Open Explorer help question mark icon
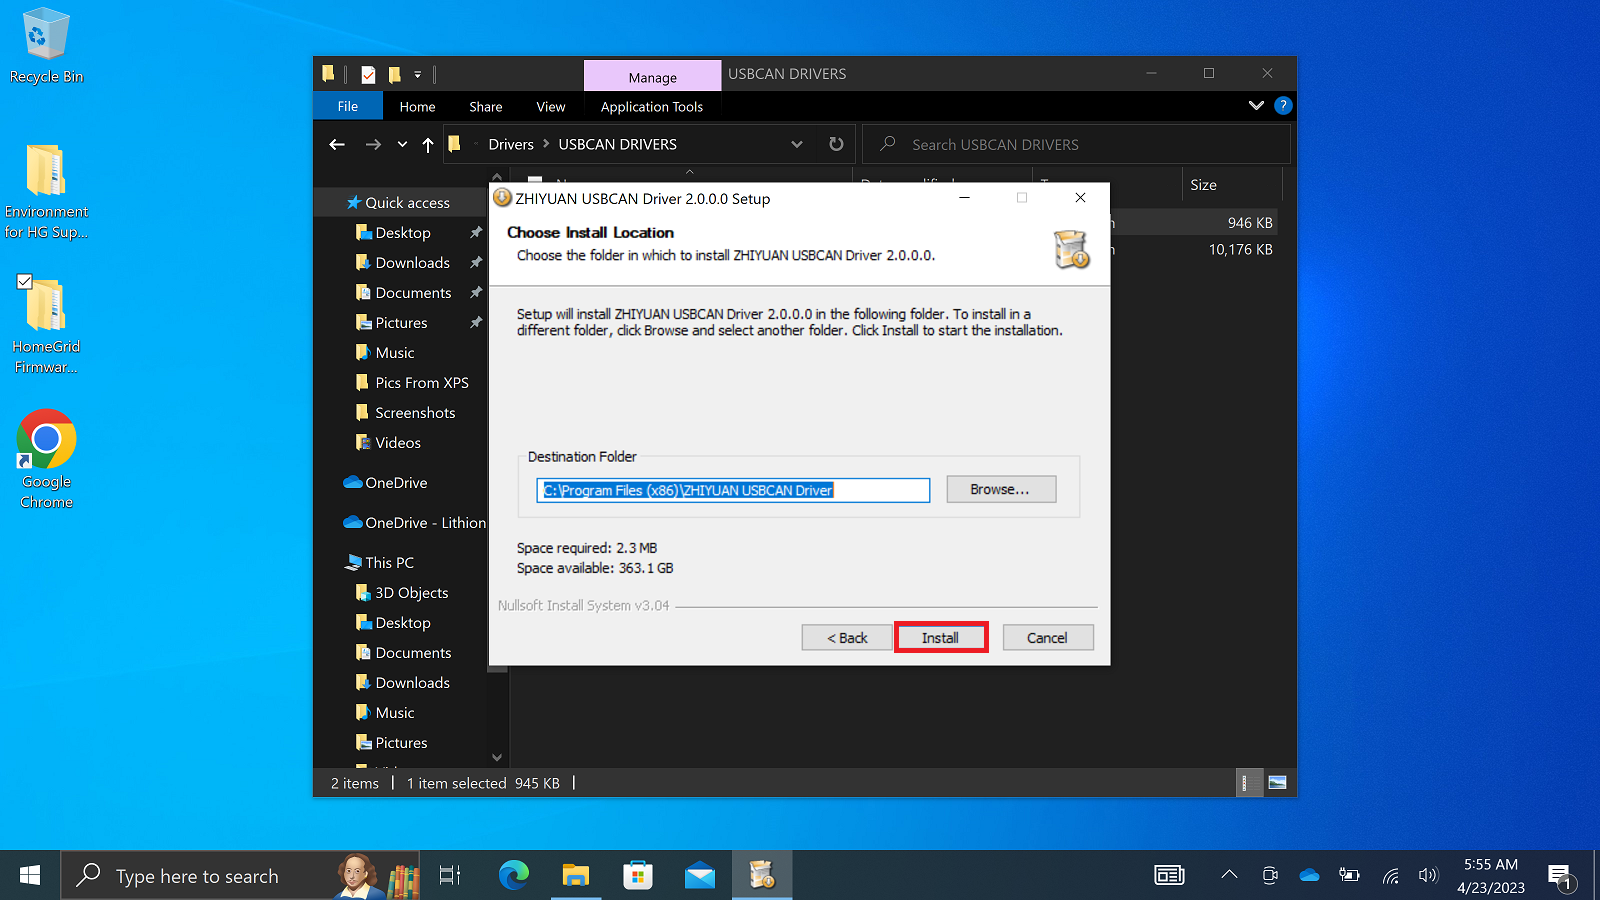Screen dimensions: 1600x900 point(1283,105)
